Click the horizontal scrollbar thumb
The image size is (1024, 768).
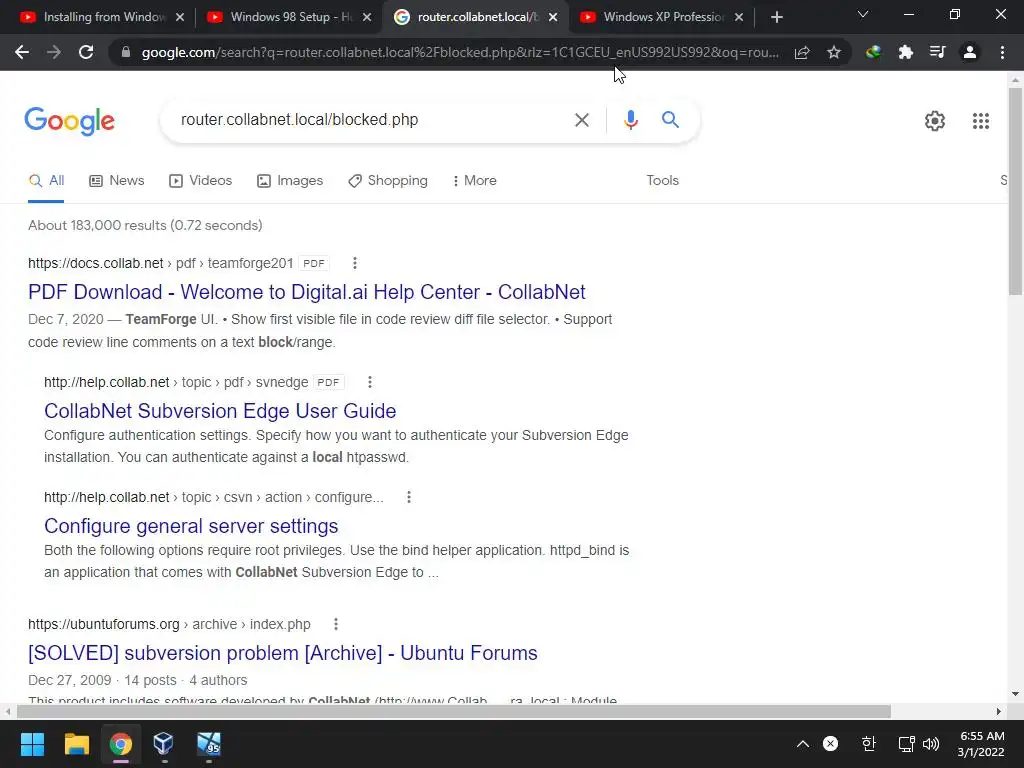[454, 711]
